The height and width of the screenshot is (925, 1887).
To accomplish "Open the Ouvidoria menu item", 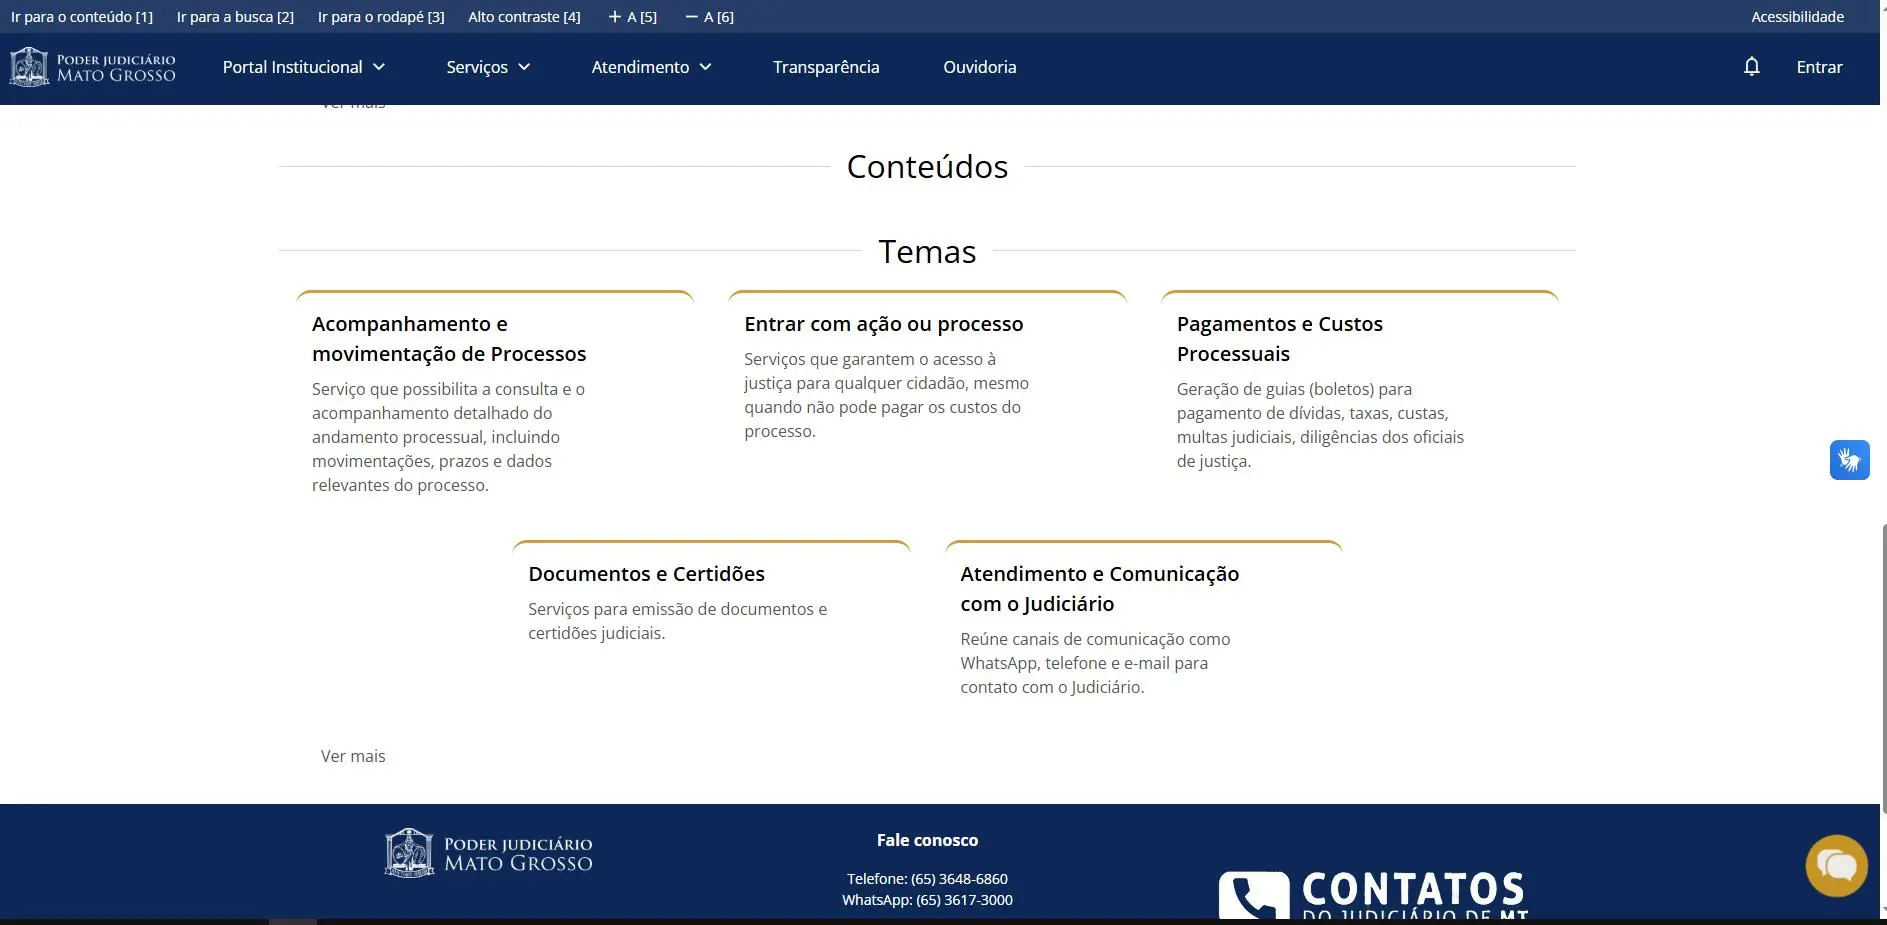I will pos(979,67).
